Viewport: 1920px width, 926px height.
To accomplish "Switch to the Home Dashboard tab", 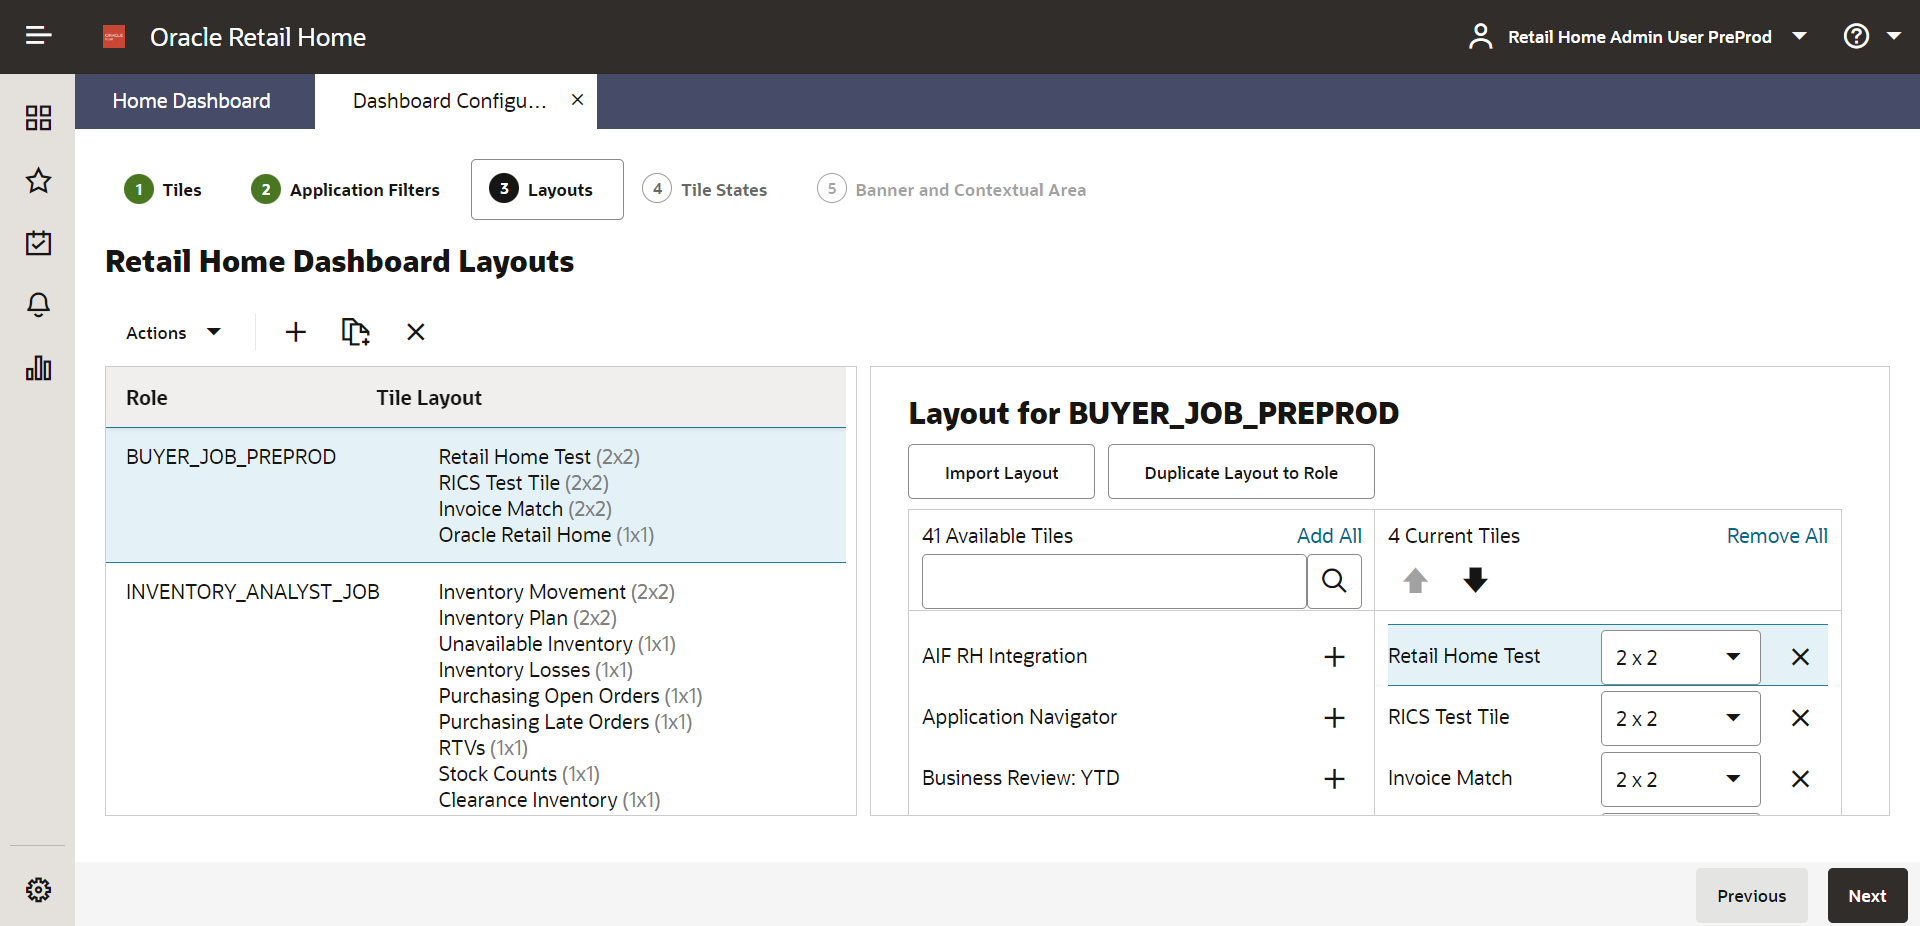I will click(x=191, y=101).
